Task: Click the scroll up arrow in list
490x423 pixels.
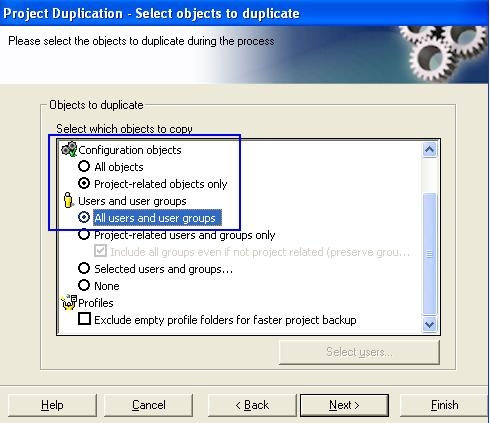Action: tap(429, 150)
